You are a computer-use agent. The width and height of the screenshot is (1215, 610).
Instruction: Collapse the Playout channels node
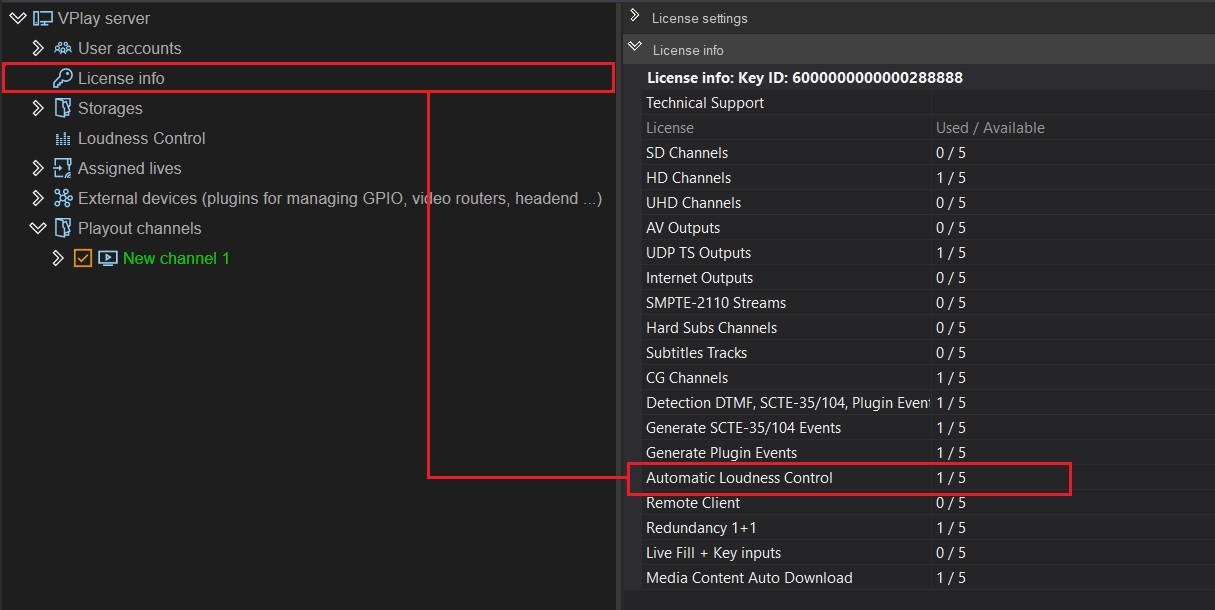pyautogui.click(x=38, y=228)
